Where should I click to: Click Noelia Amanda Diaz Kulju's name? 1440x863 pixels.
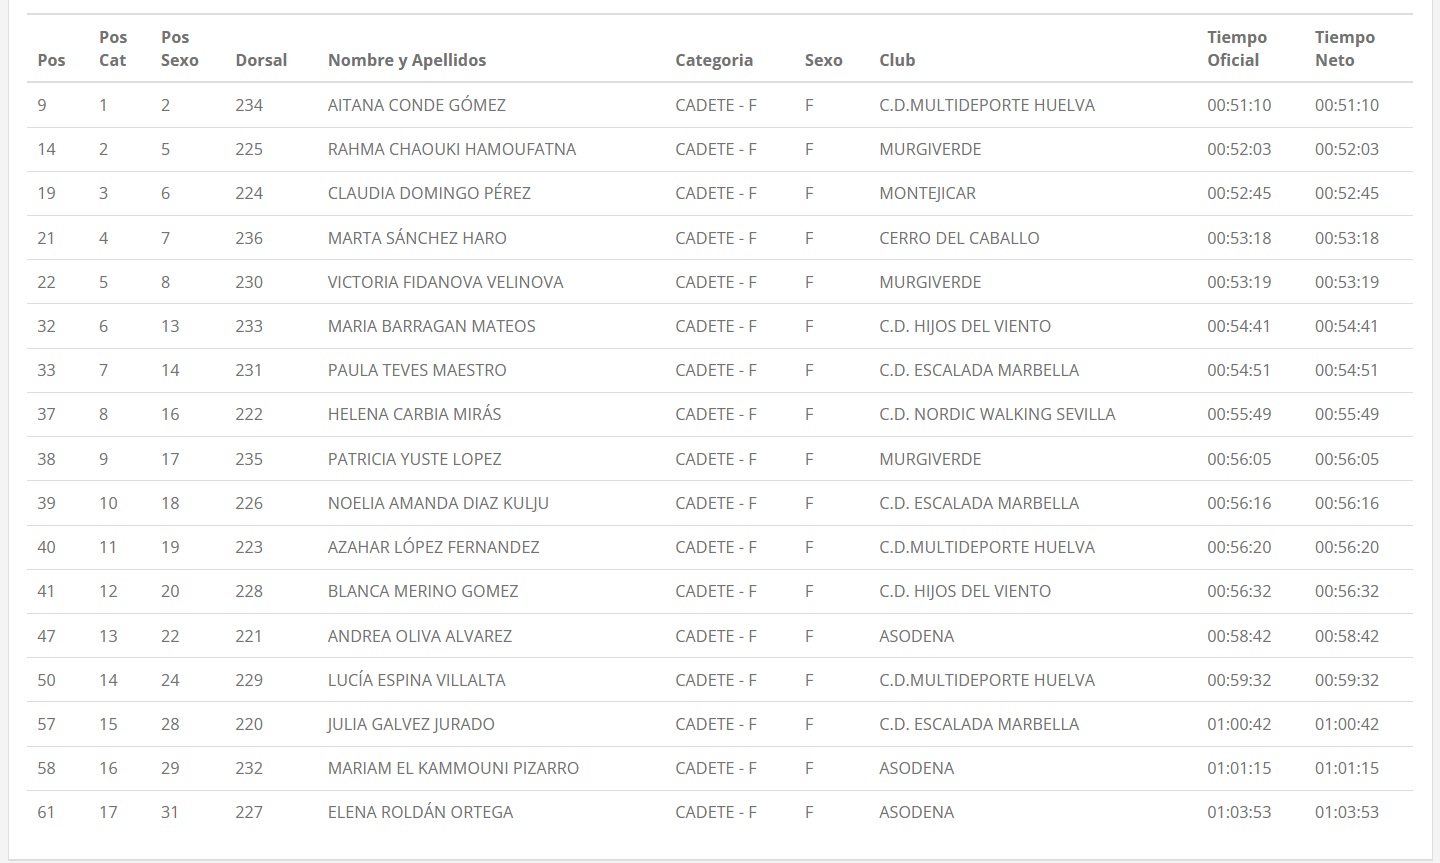(438, 503)
